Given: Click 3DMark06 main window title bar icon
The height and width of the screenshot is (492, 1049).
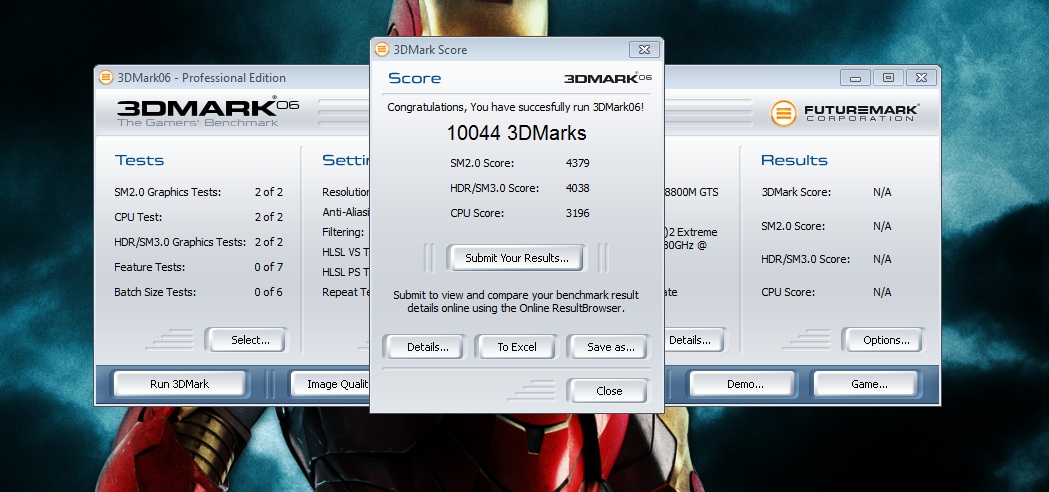Looking at the screenshot, I should 106,77.
